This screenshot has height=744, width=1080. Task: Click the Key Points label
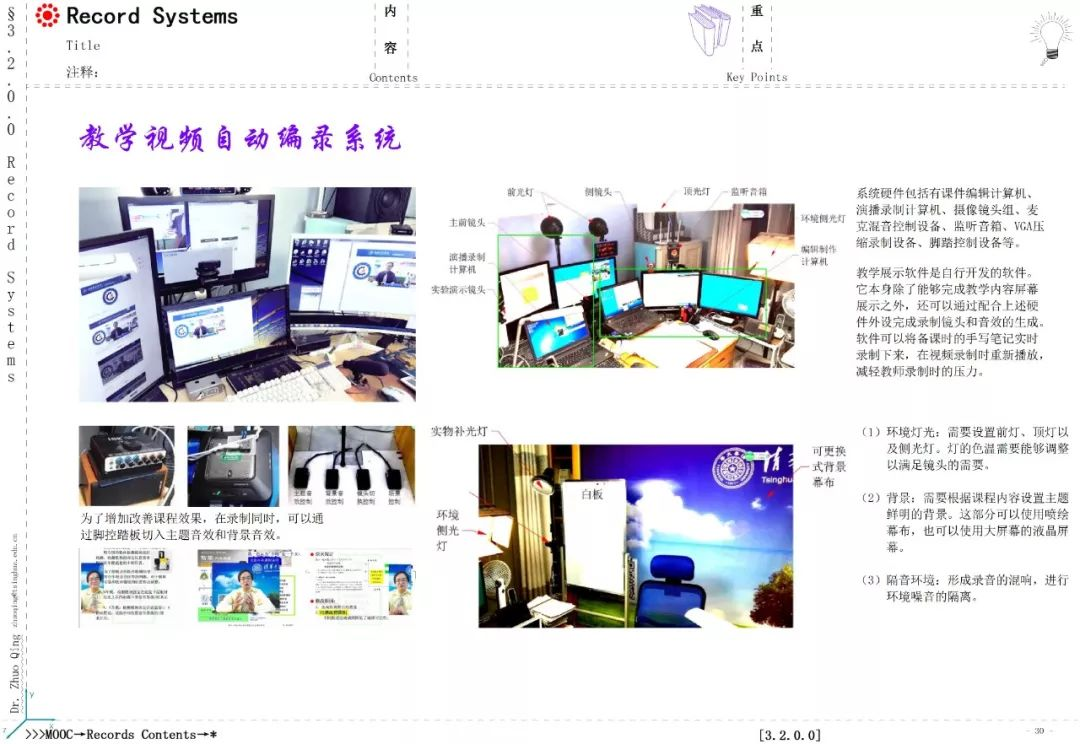pos(756,77)
